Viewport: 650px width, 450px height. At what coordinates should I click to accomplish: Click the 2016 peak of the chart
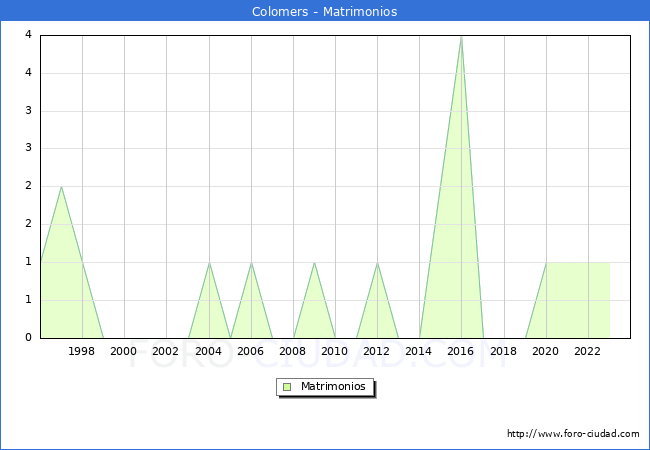(x=461, y=38)
